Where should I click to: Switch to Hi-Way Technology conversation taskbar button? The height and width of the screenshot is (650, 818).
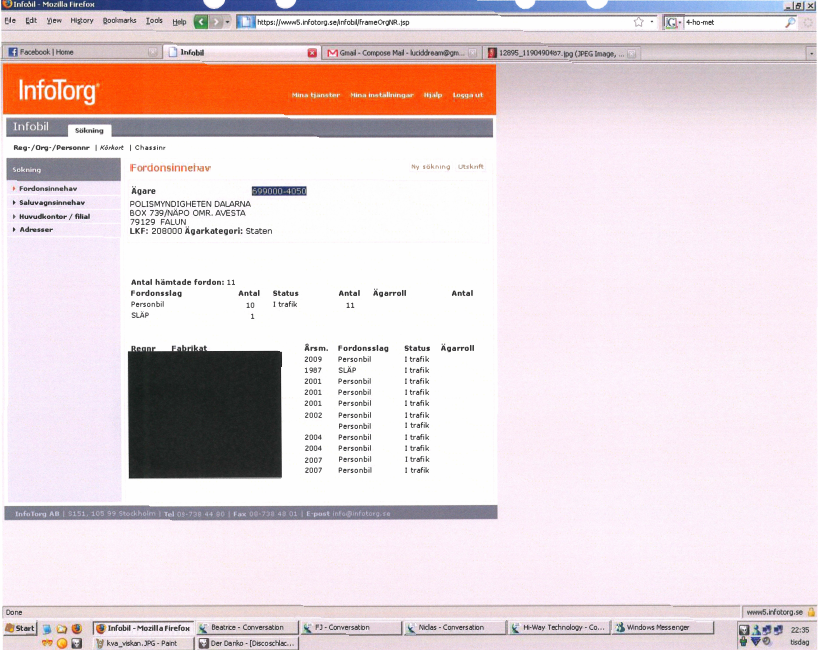click(559, 628)
